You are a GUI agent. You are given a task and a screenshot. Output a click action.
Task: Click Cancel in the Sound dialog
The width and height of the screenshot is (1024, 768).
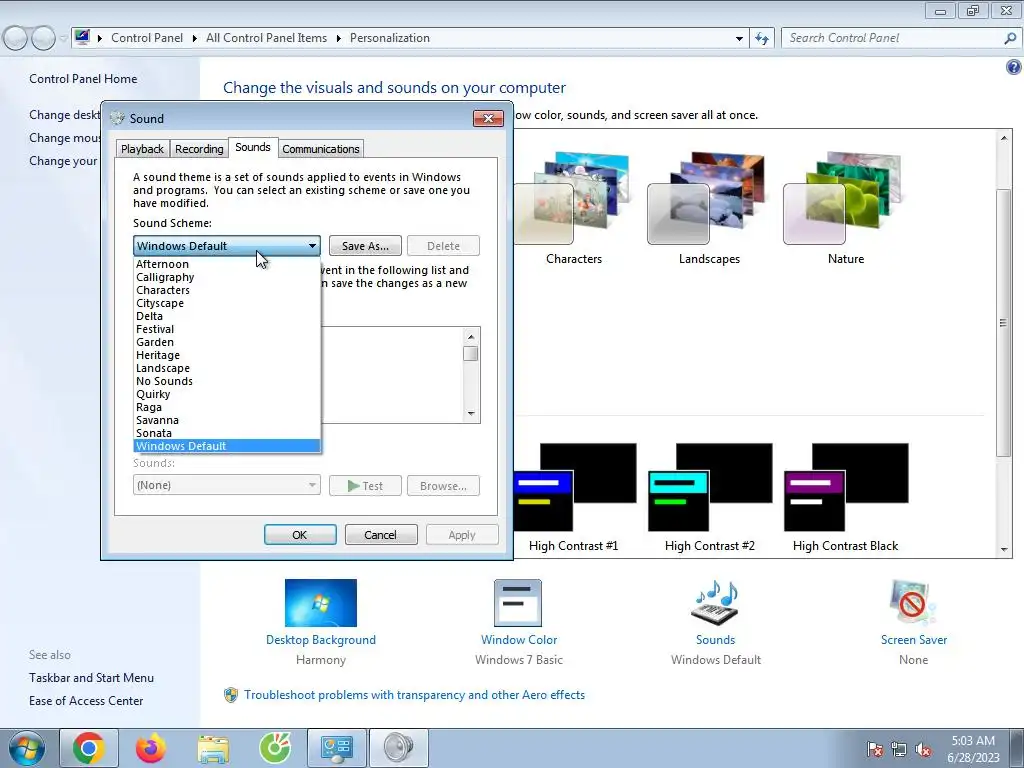tap(381, 535)
